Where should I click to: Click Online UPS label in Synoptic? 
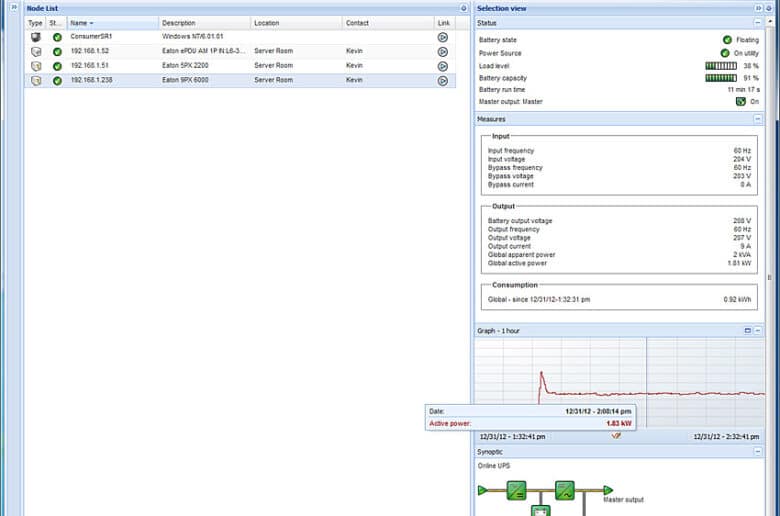493,466
